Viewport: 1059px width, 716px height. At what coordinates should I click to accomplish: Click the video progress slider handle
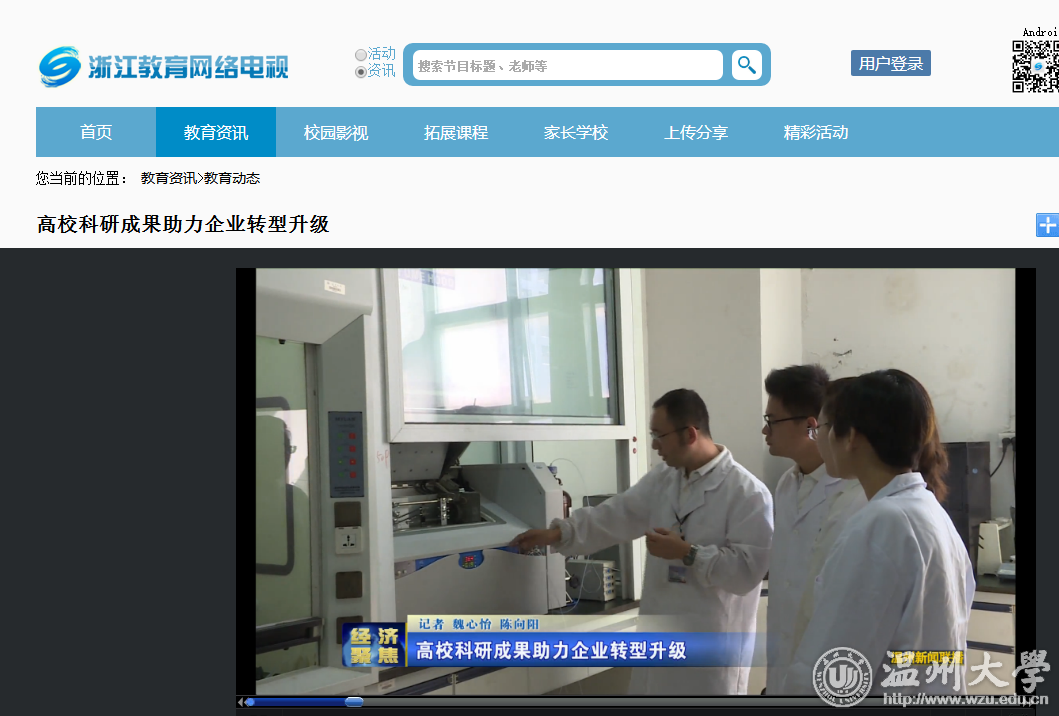(354, 702)
